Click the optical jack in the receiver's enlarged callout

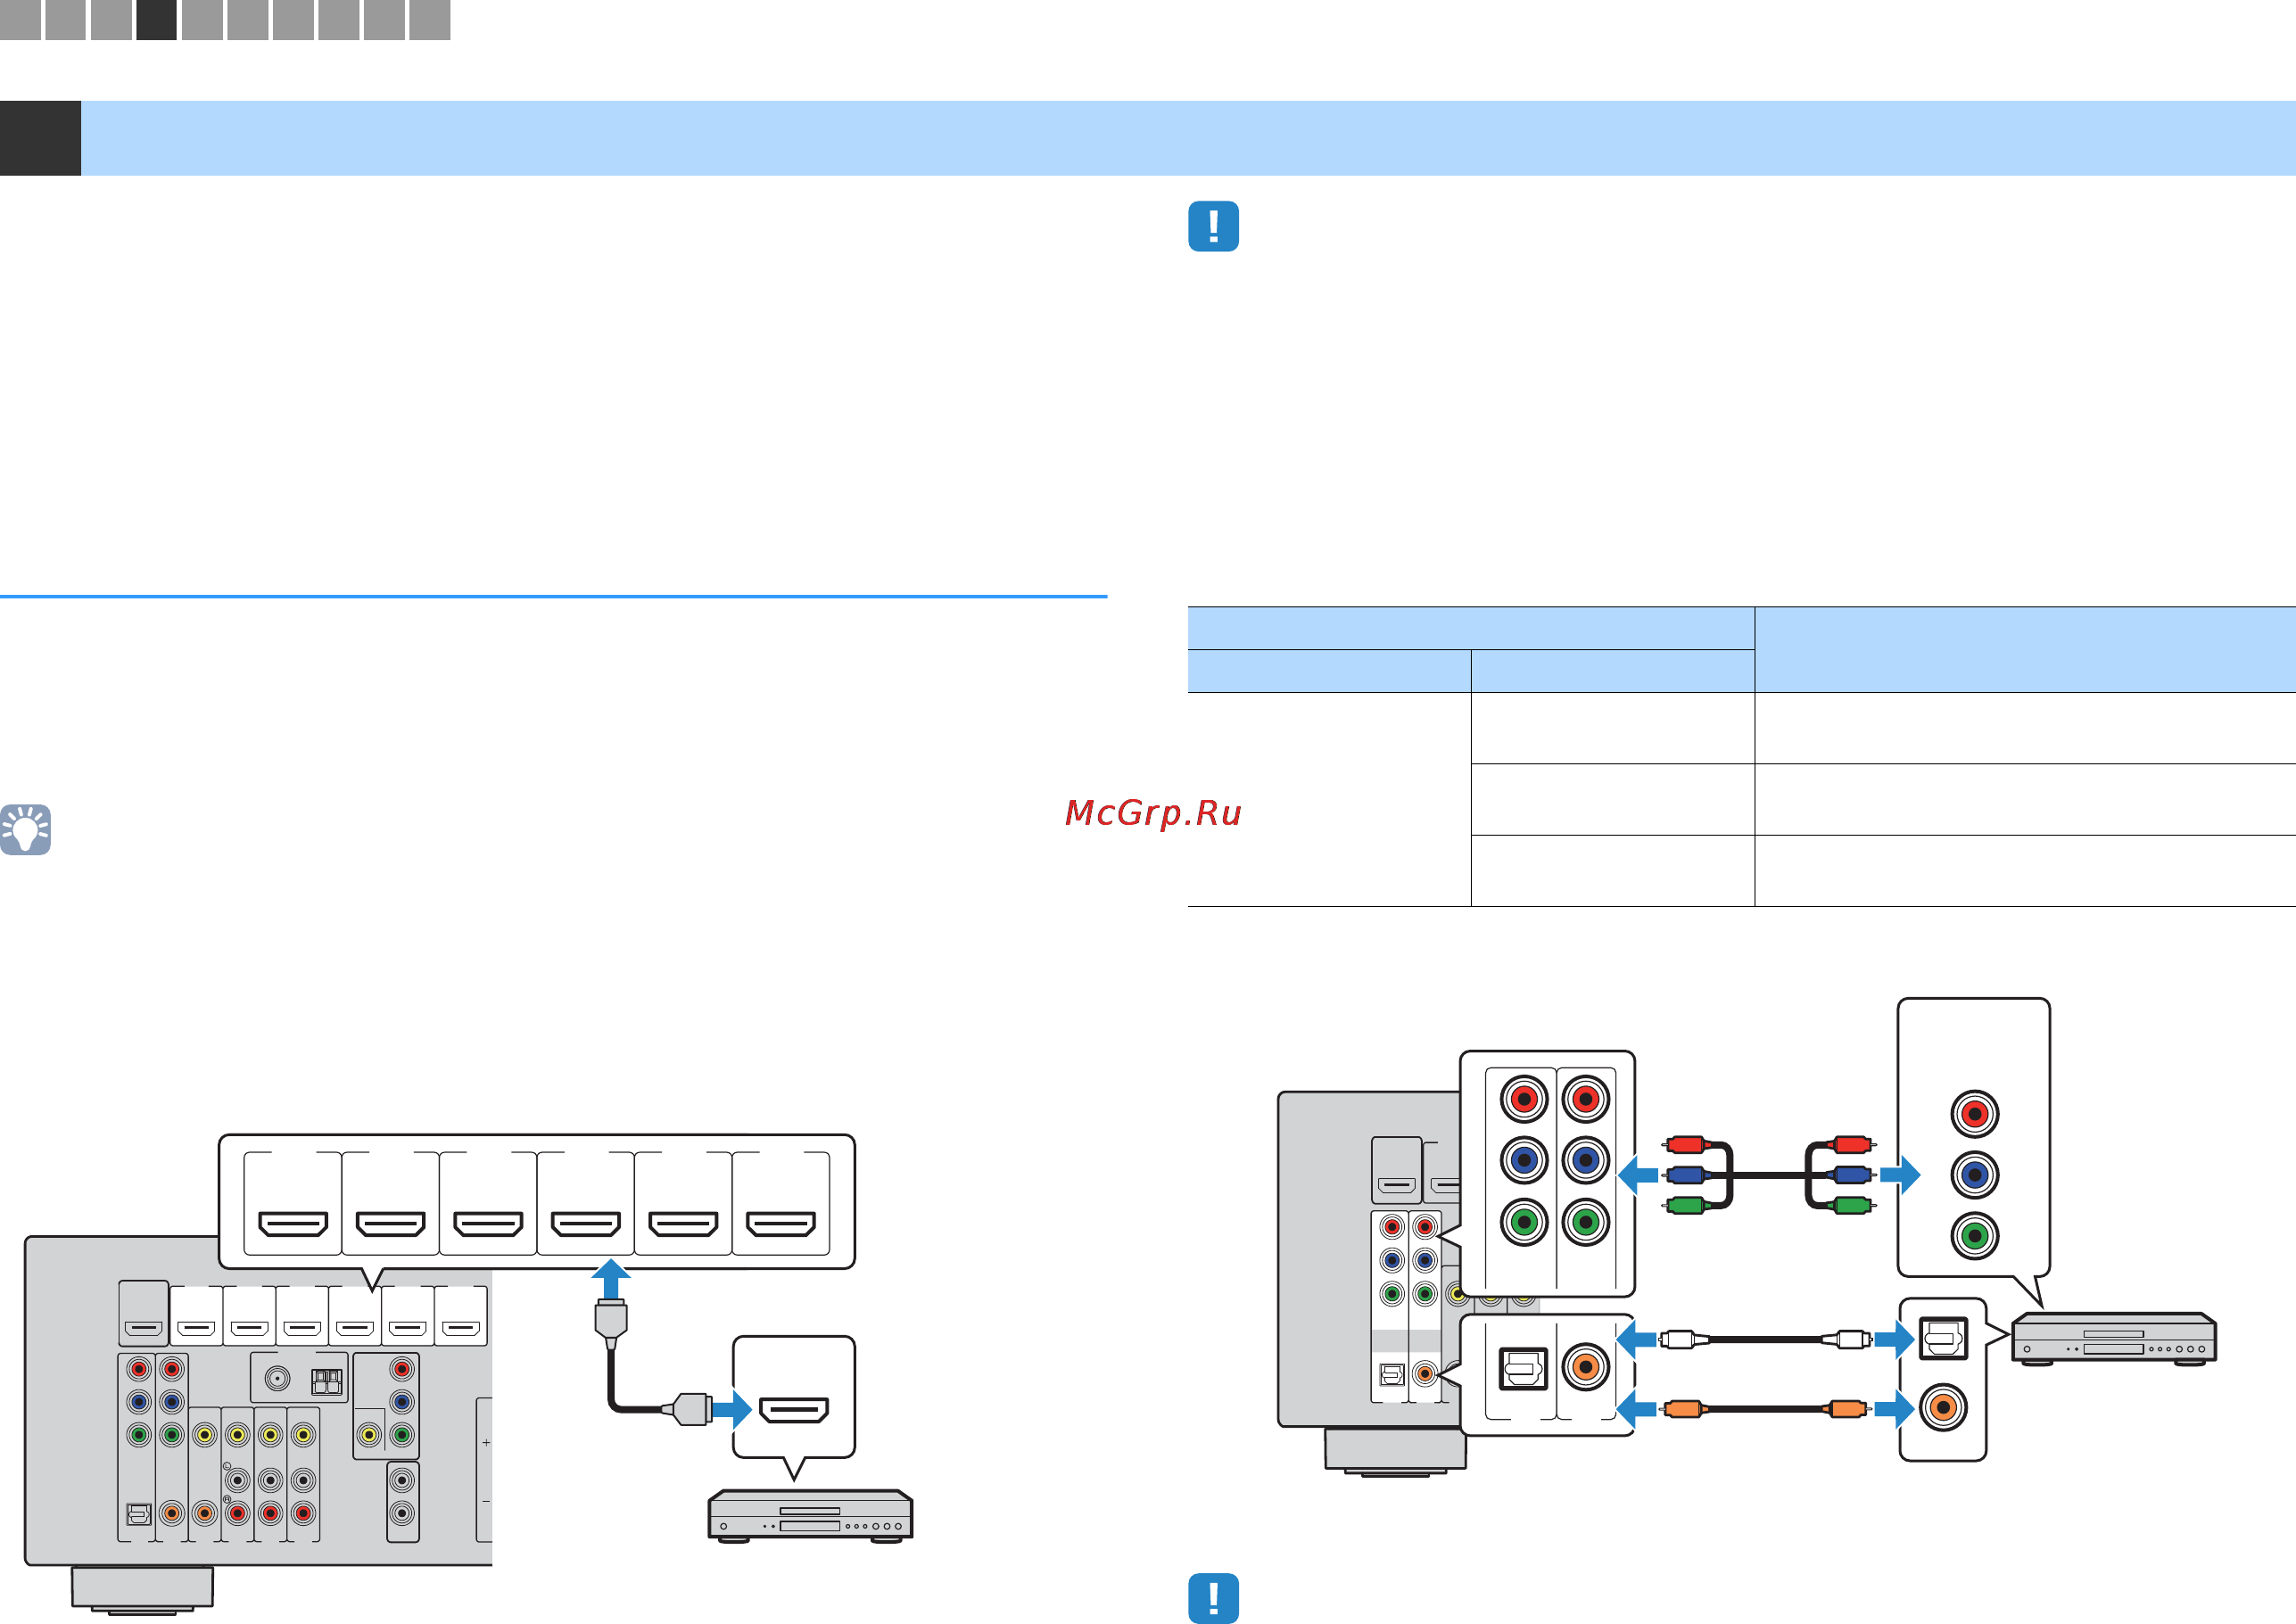[1523, 1368]
